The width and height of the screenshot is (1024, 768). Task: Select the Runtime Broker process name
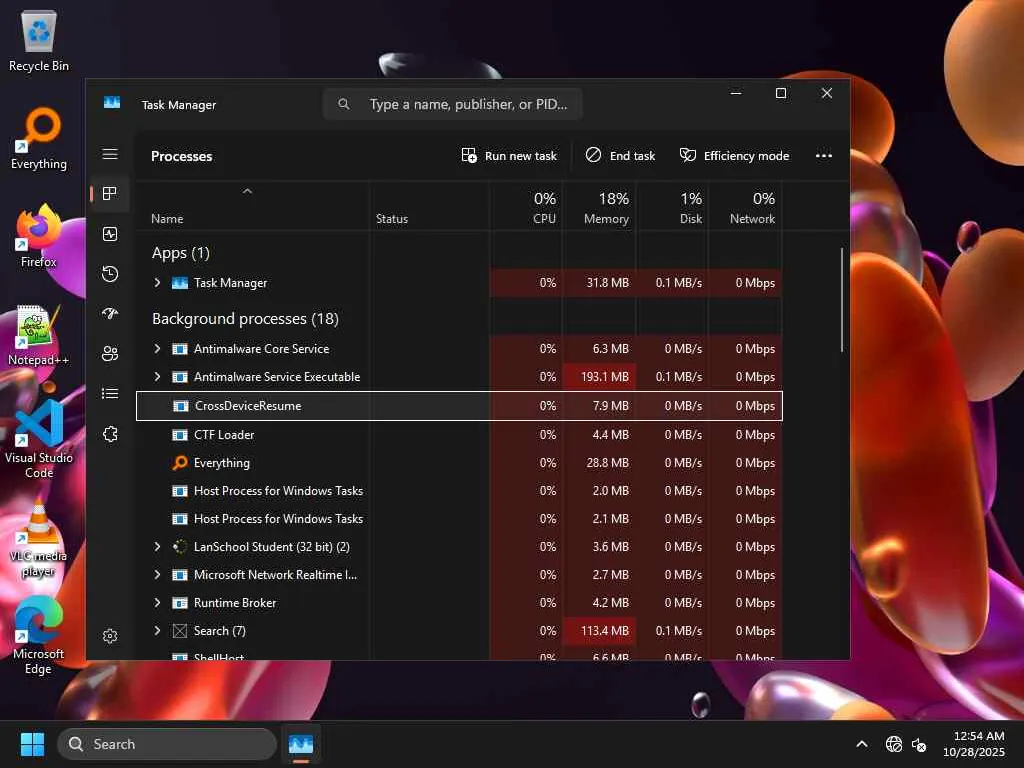pyautogui.click(x=234, y=602)
